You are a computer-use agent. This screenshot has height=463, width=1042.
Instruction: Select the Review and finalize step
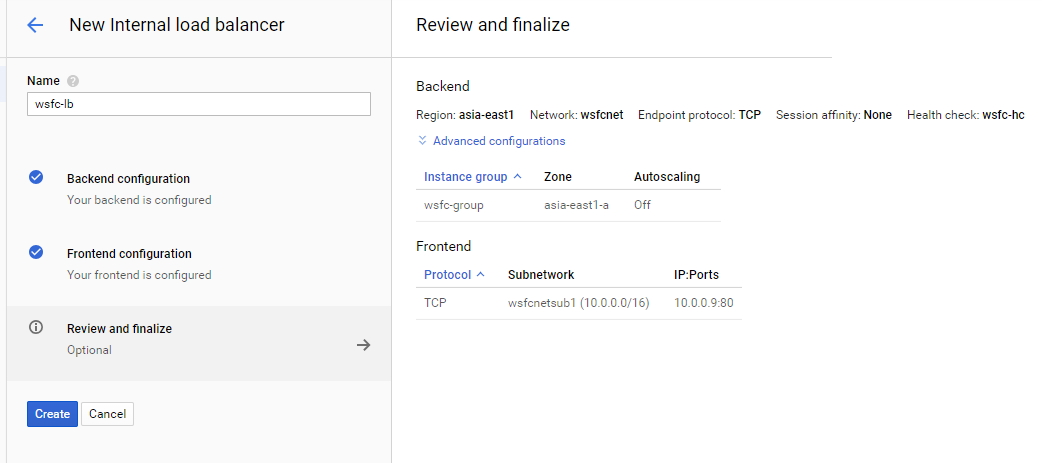click(119, 329)
